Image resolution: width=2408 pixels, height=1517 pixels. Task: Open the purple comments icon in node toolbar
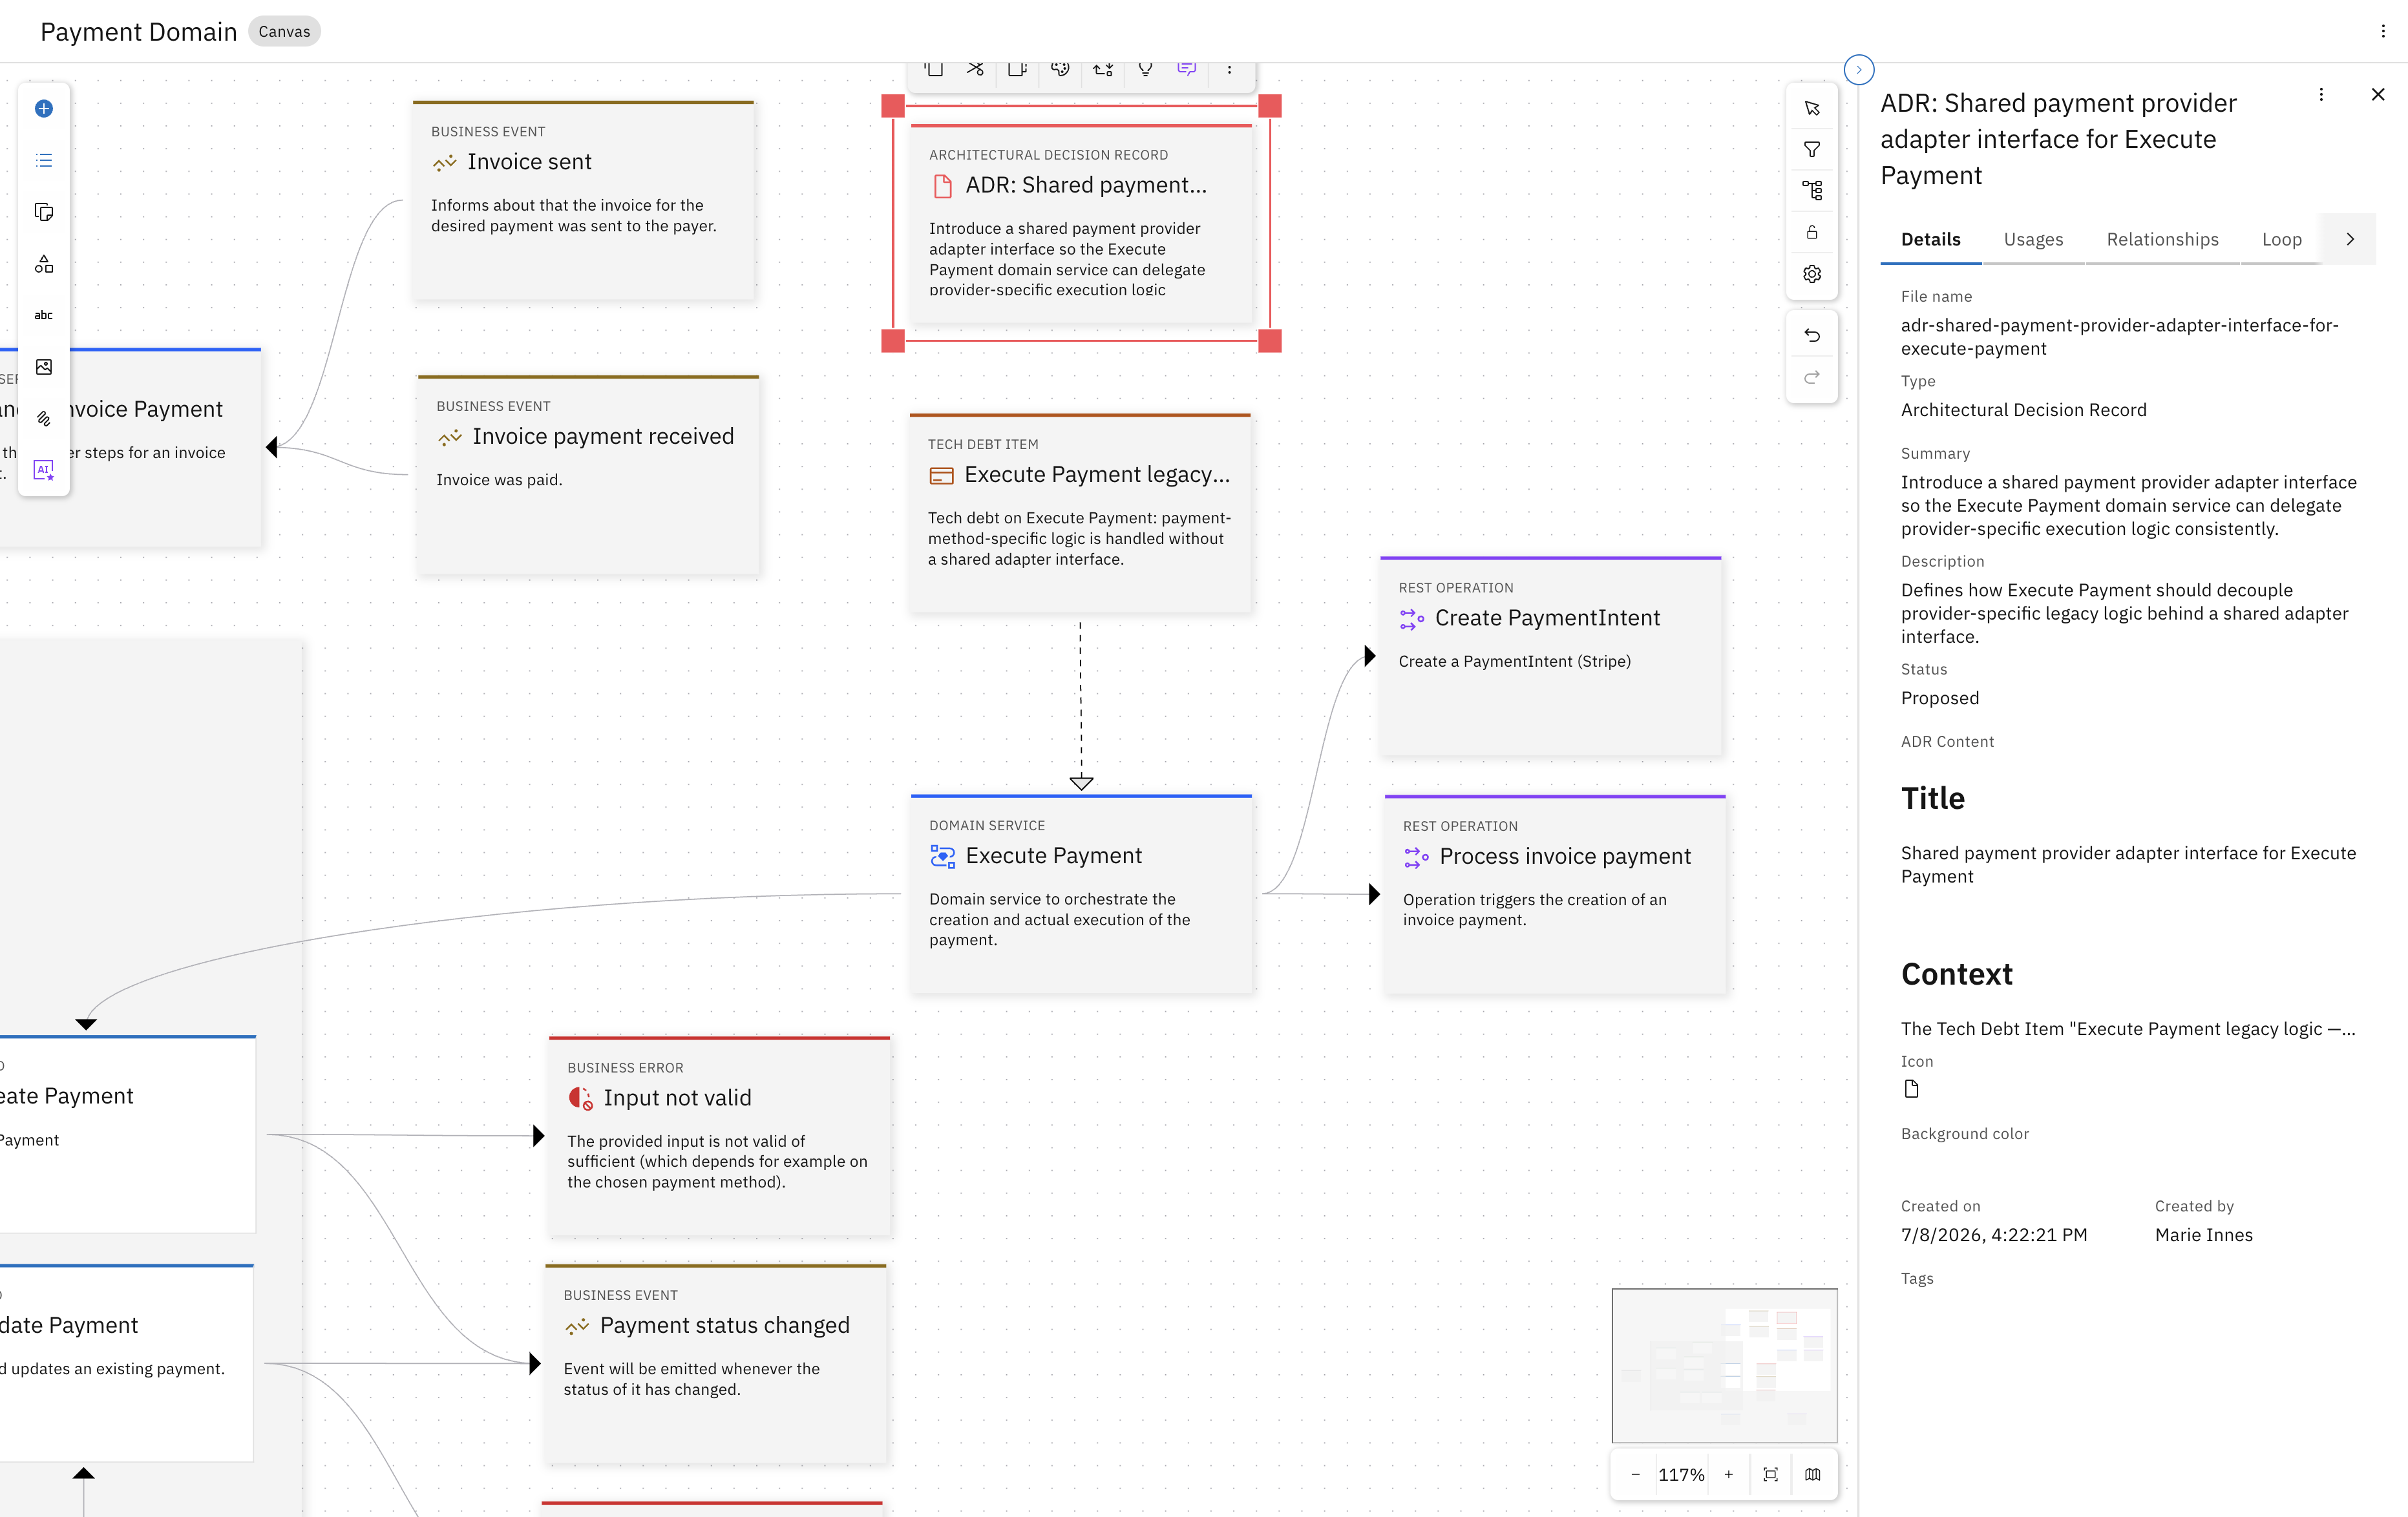pyautogui.click(x=1187, y=69)
